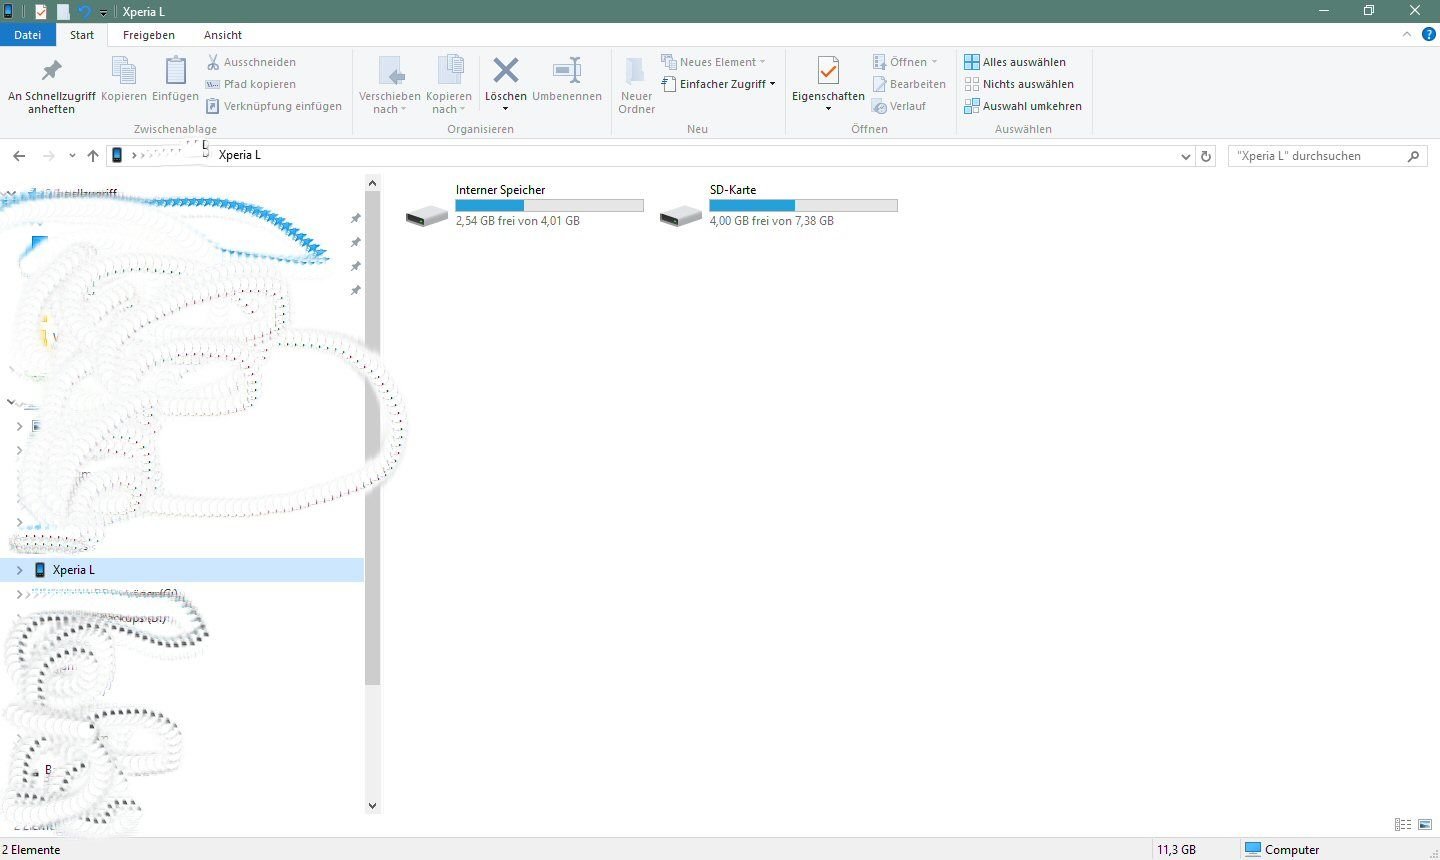The height and width of the screenshot is (860, 1440).
Task: Switch to large thumbnails view in status bar
Action: (x=1425, y=825)
